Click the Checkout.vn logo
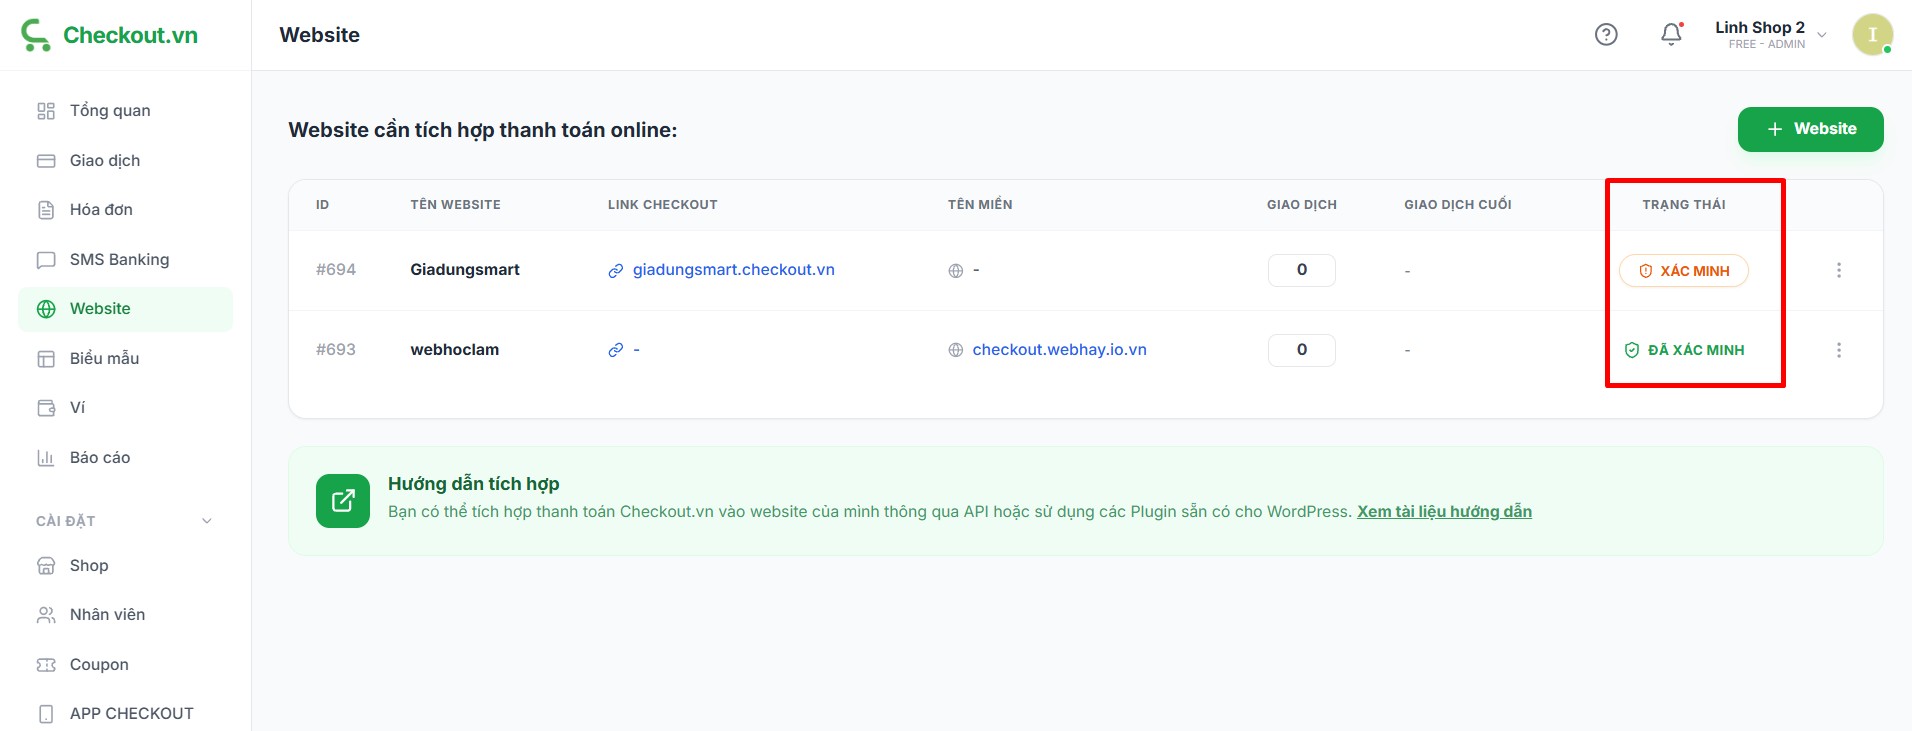This screenshot has height=731, width=1912. pos(110,35)
